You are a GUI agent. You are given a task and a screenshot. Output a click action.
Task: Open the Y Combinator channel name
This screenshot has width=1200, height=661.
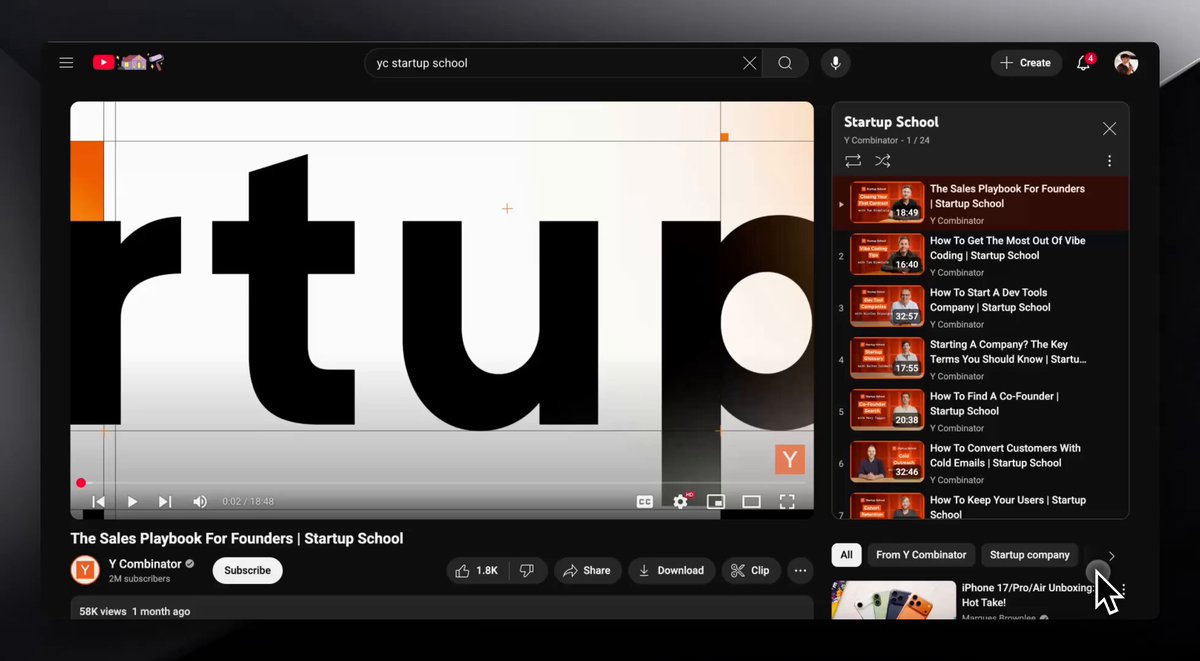[x=145, y=564]
